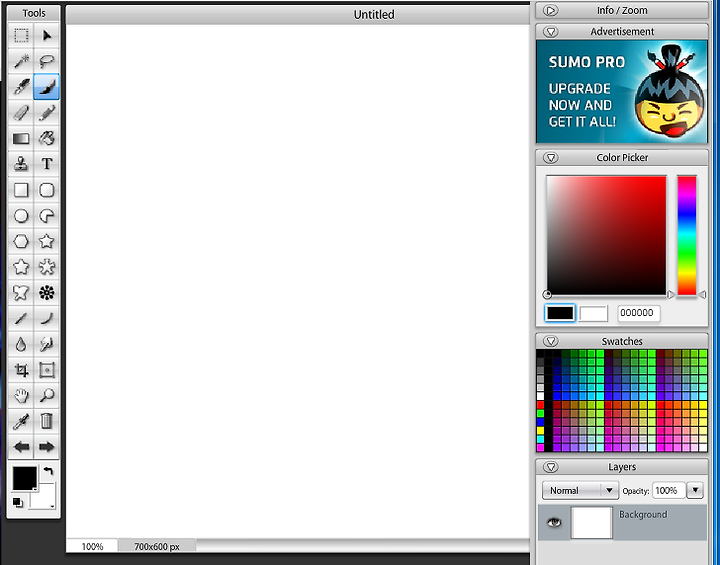This screenshot has width=720, height=565.
Task: Open the layer Opacity dropdown arrow
Action: coord(695,491)
